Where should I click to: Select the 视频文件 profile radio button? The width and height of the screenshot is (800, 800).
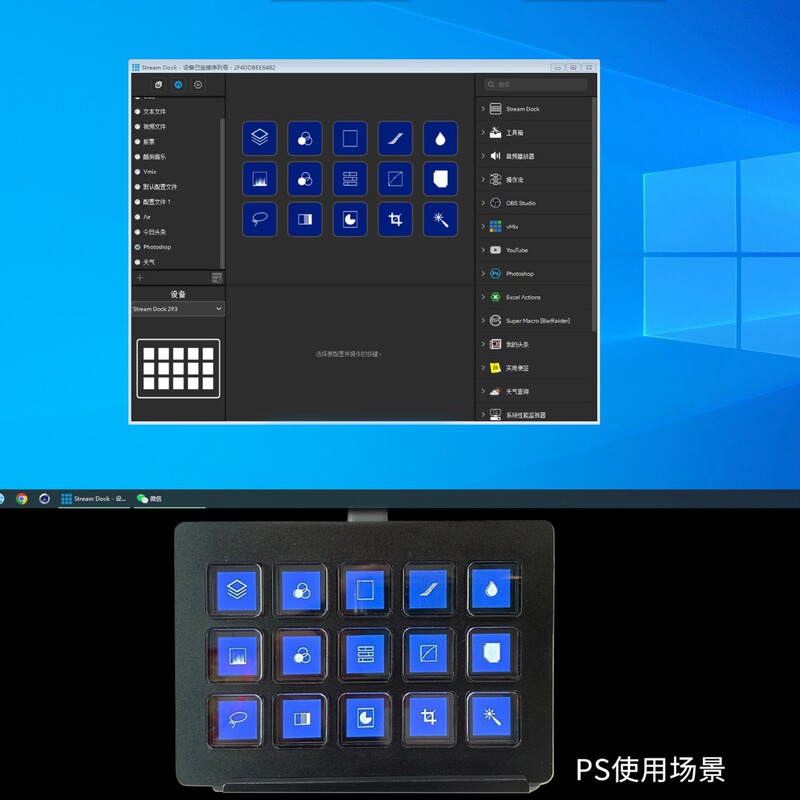(137, 127)
